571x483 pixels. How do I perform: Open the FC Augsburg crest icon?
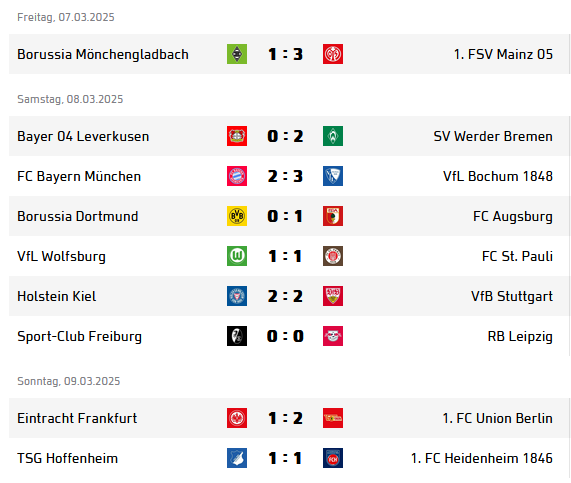click(332, 216)
